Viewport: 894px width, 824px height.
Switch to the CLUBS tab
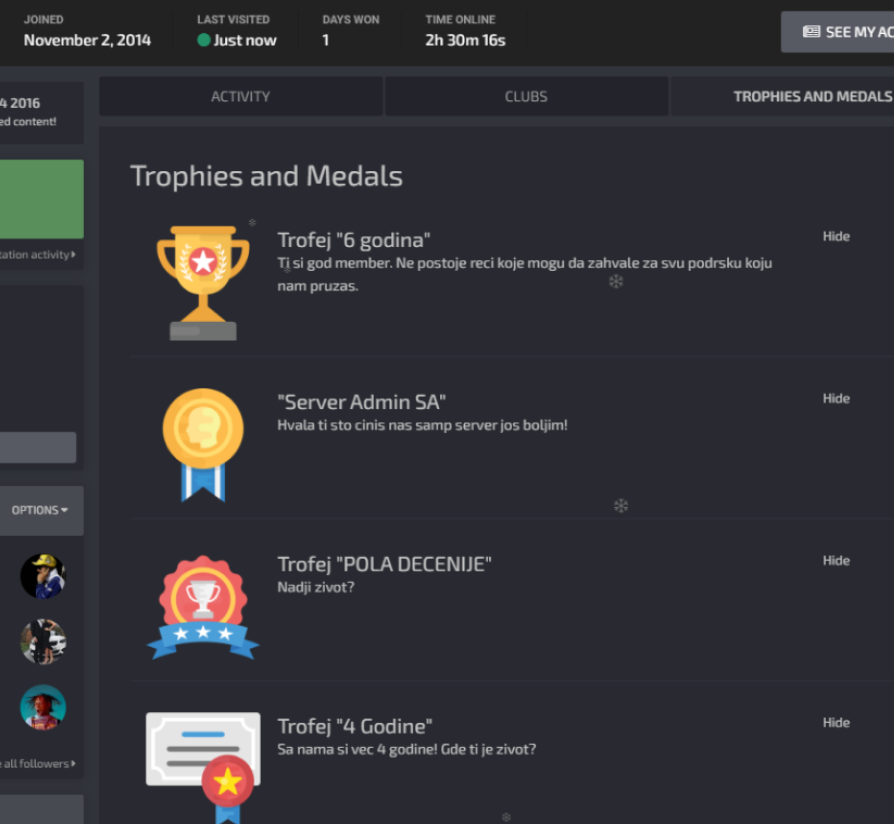[x=526, y=96]
